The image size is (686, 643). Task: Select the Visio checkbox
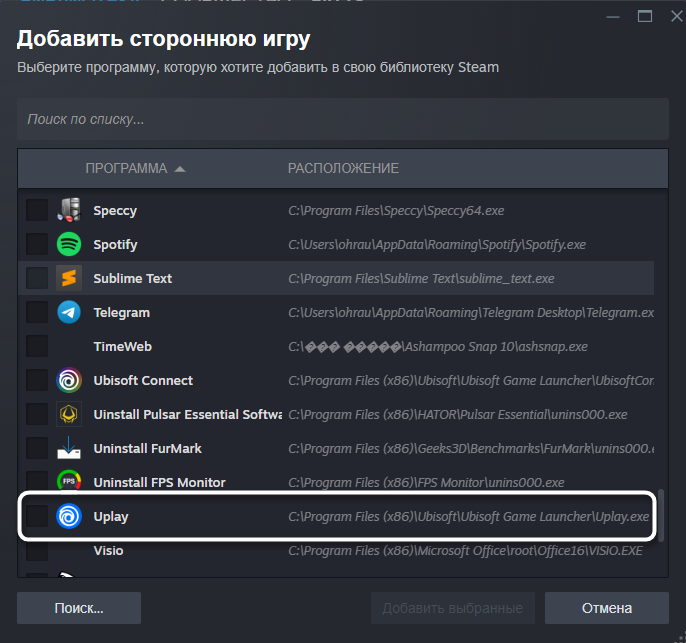tap(37, 550)
